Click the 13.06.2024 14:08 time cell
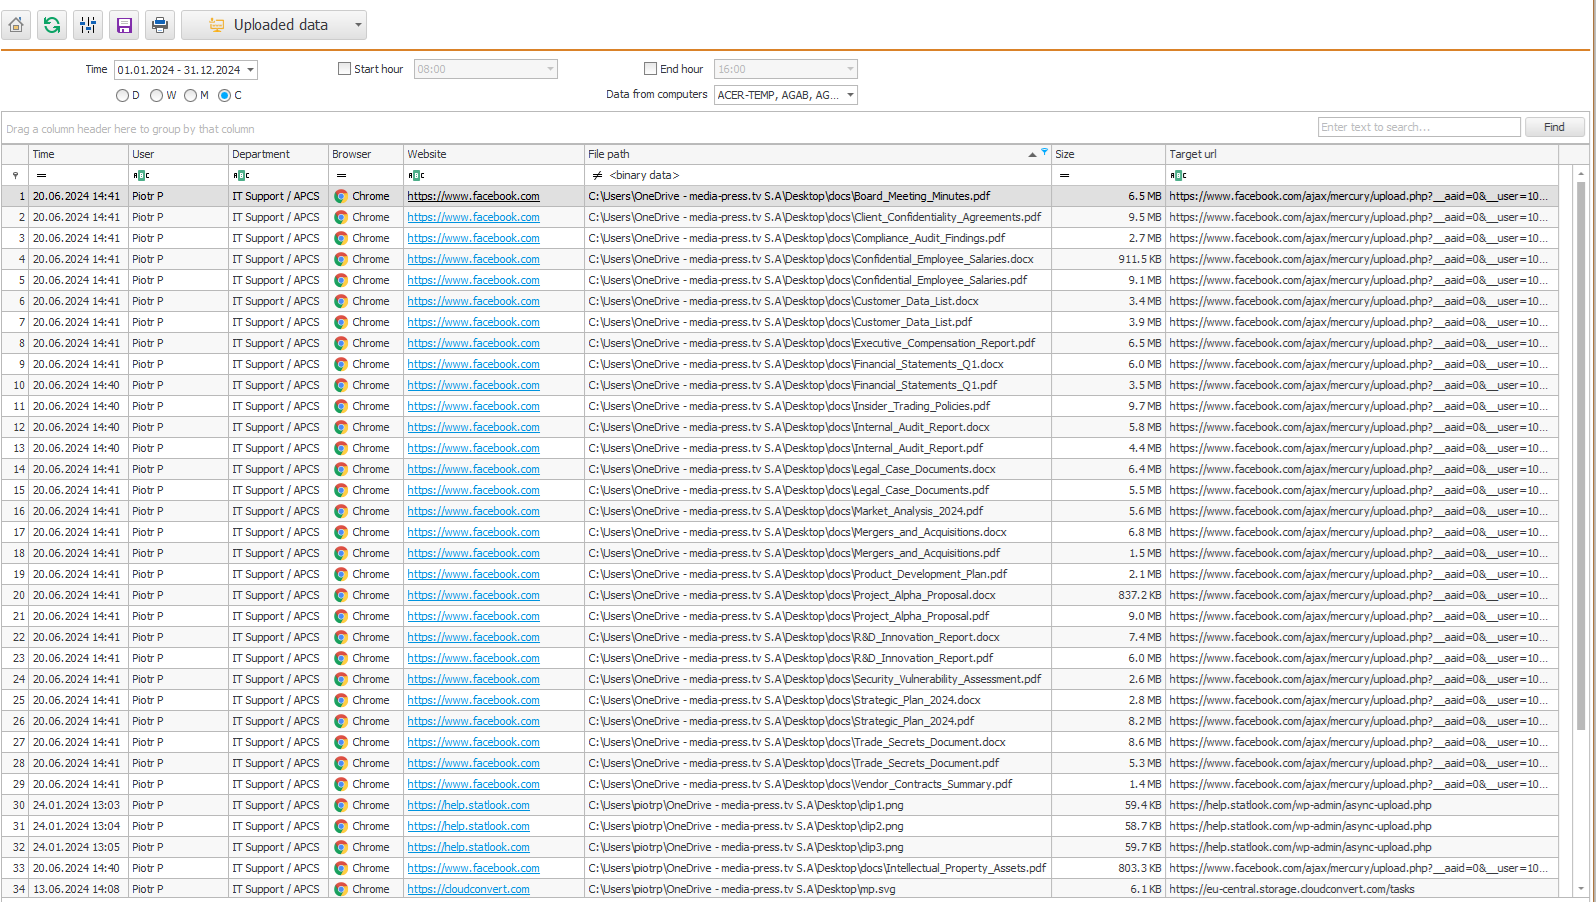The width and height of the screenshot is (1596, 902). pos(78,889)
